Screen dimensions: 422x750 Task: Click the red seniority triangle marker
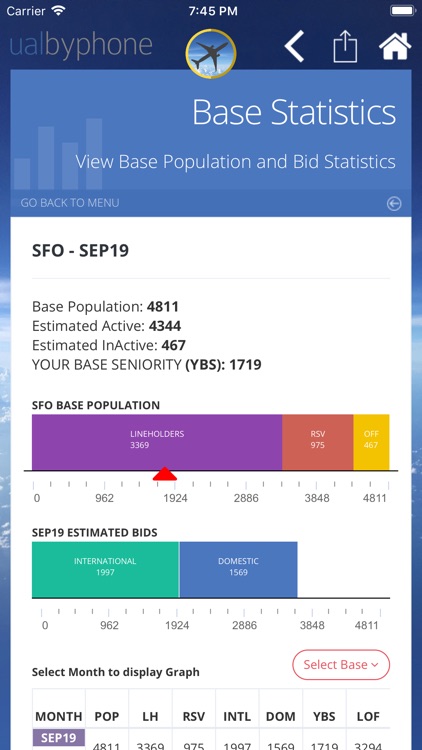tap(165, 474)
